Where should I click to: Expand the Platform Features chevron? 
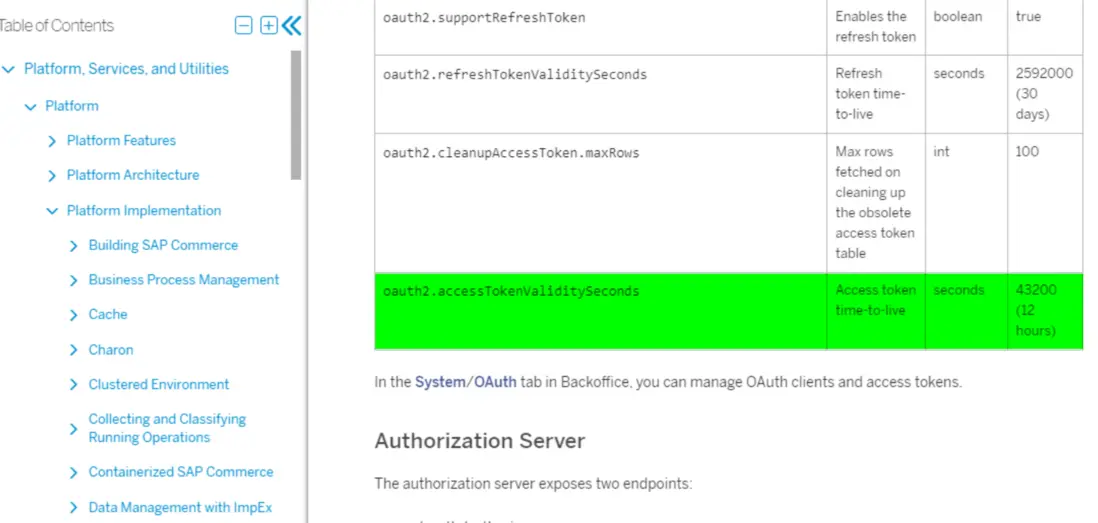52,141
